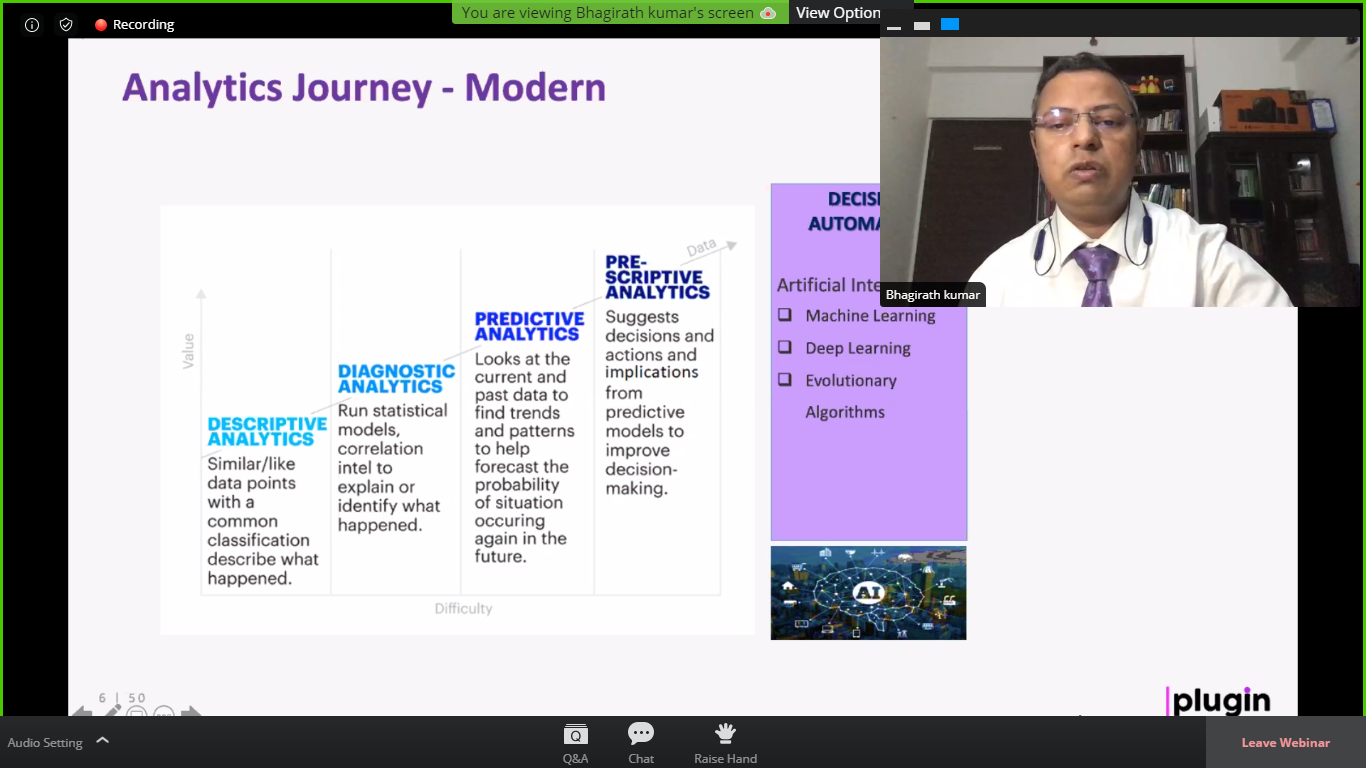
Task: Click the Audio Setting label
Action: pos(45,743)
